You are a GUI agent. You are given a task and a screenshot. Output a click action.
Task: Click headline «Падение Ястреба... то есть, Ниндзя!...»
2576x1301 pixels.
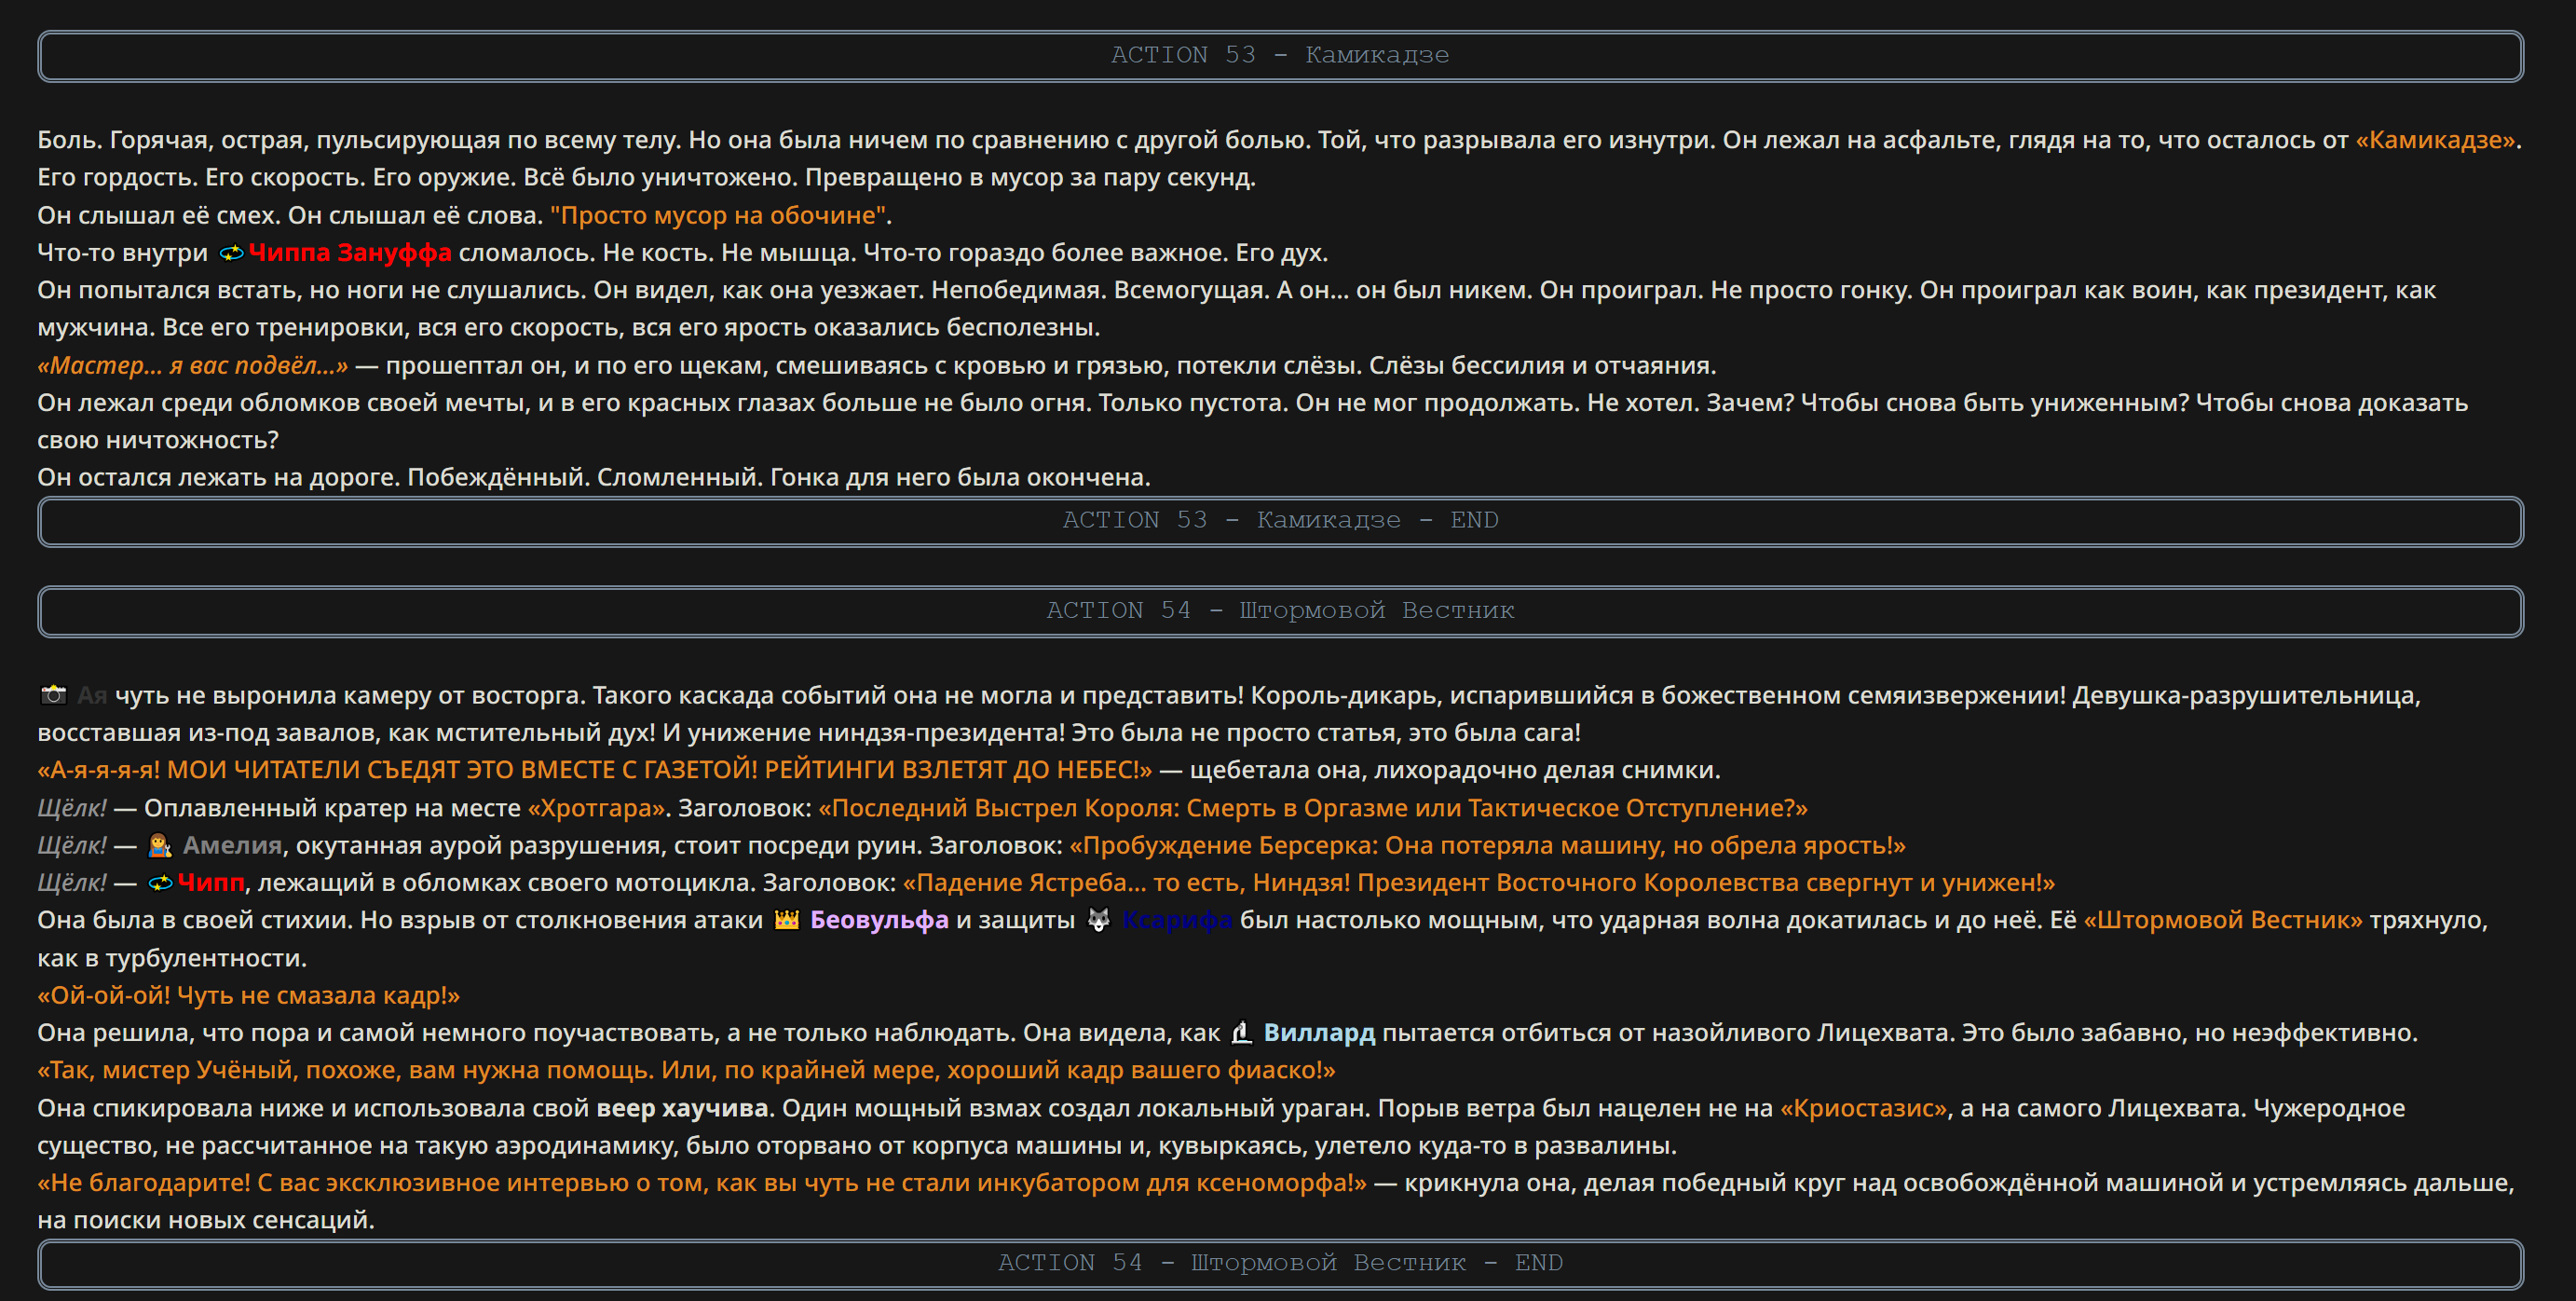pyautogui.click(x=1479, y=883)
